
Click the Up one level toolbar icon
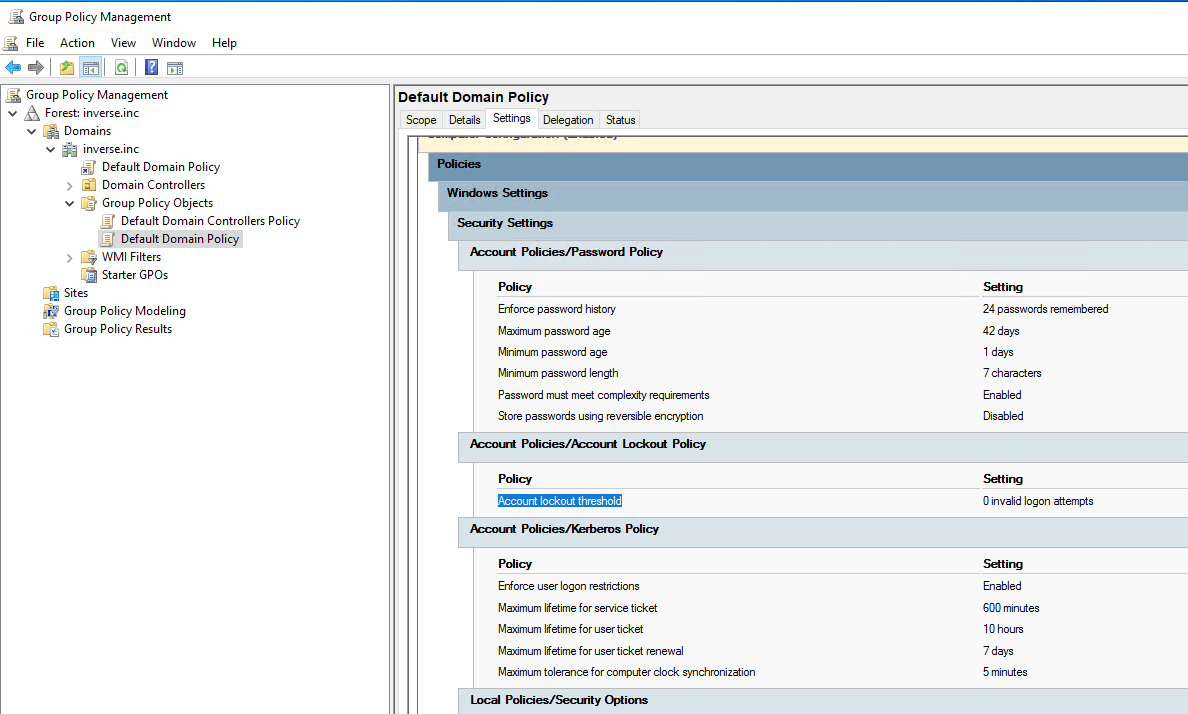click(x=66, y=67)
